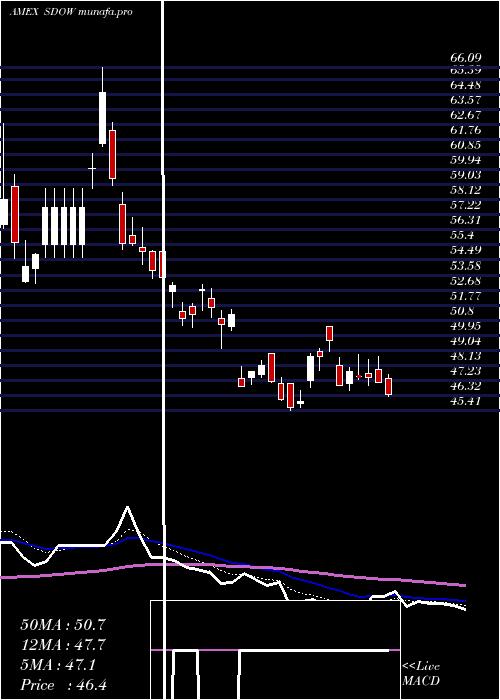Click the 61.76 price axis label

pyautogui.click(x=465, y=130)
